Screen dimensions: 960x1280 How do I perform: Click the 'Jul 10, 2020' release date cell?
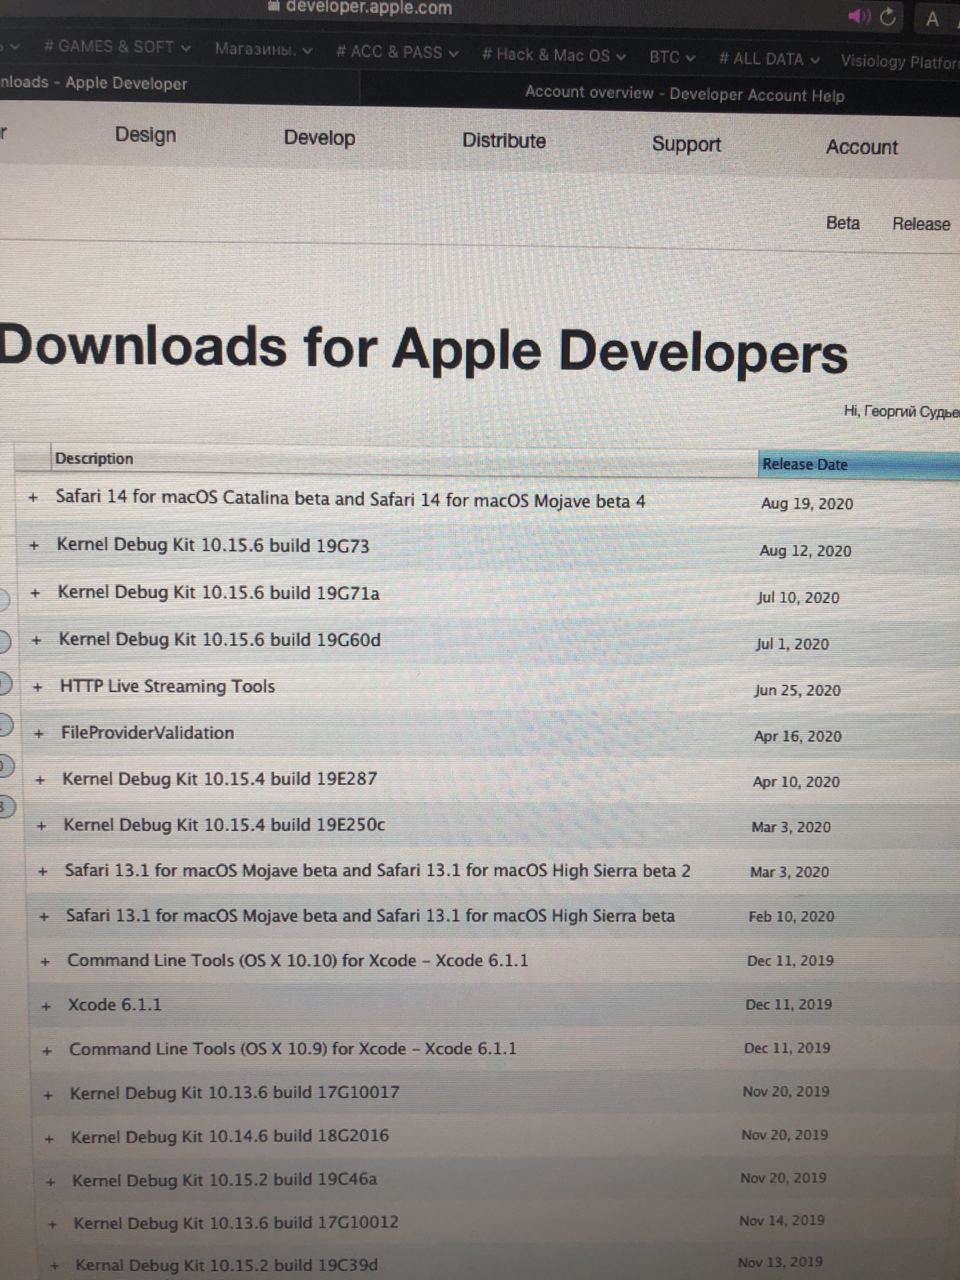click(x=798, y=597)
